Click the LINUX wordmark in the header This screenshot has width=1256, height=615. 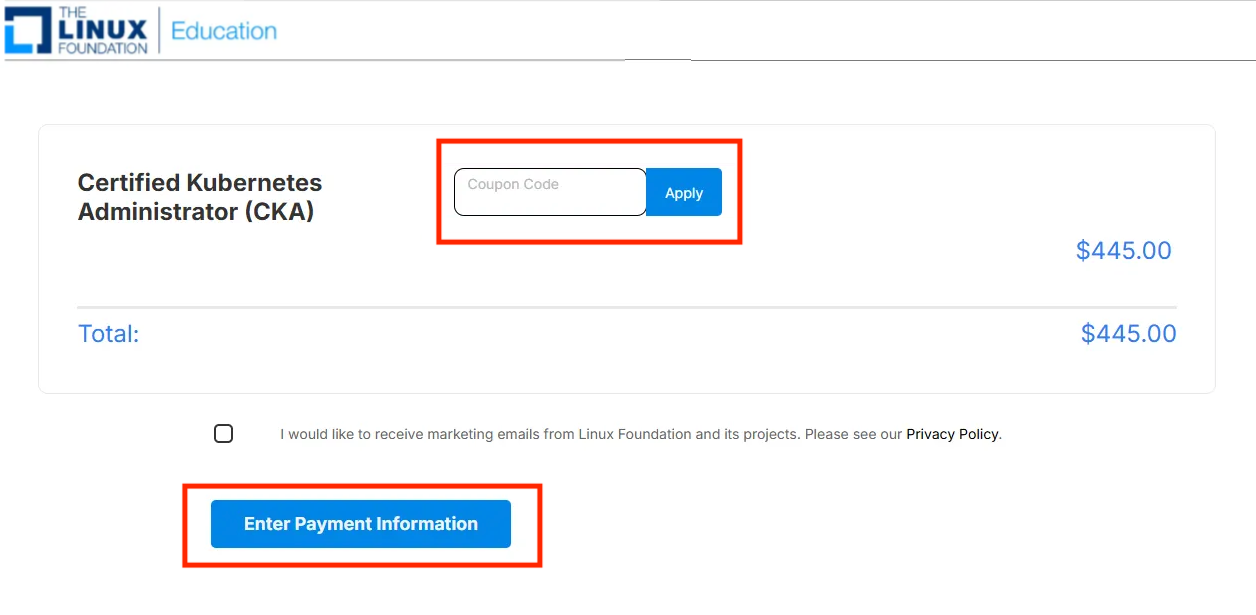103,30
